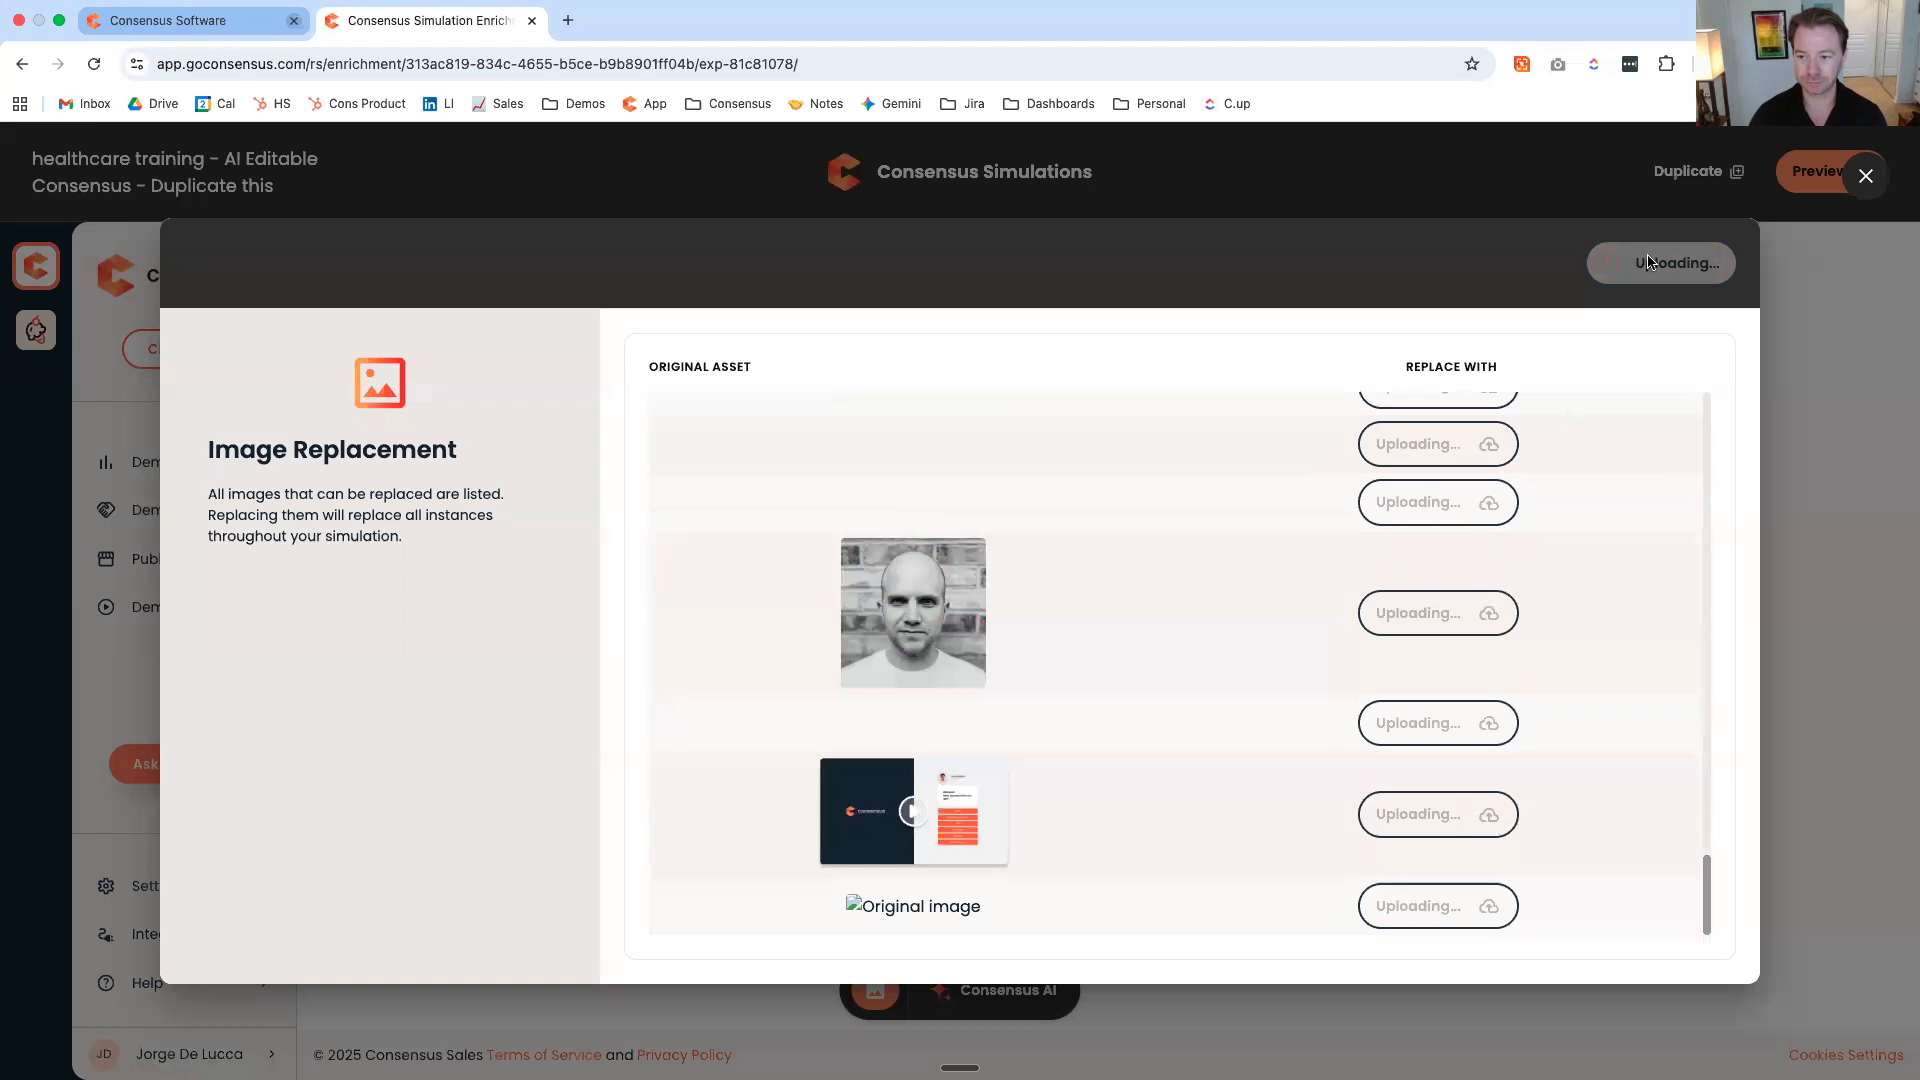Click the black-and-white headshot image thumbnail

tap(912, 612)
